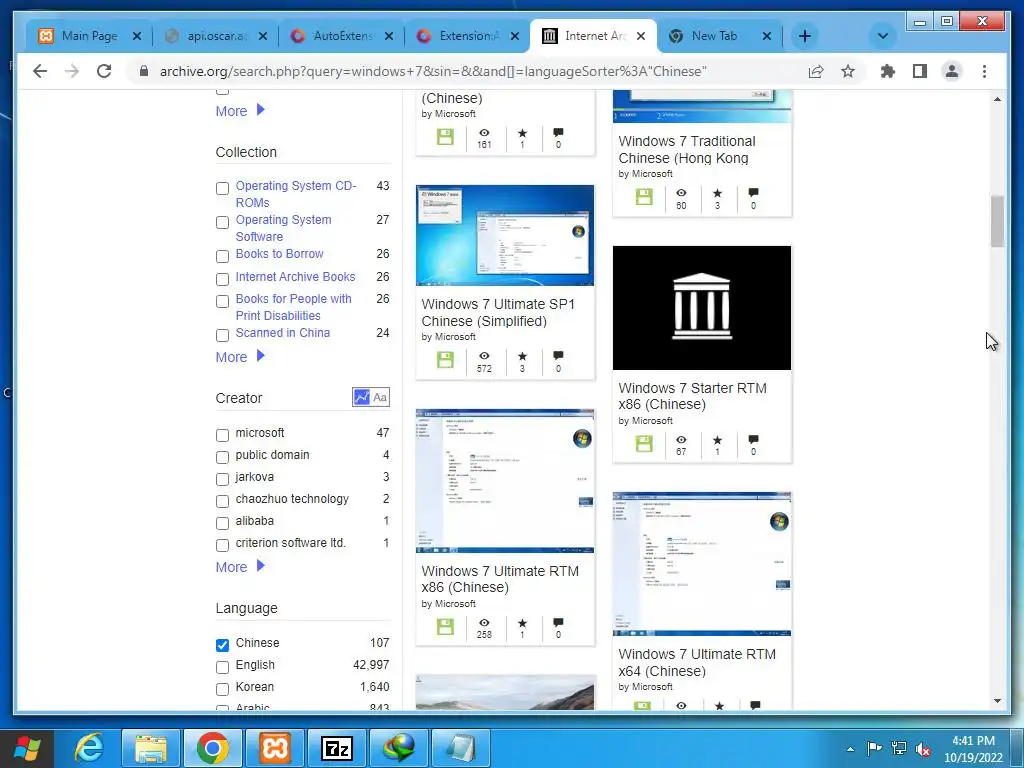
Task: Click the software floppy icon on Starter RTM card
Action: click(x=644, y=444)
